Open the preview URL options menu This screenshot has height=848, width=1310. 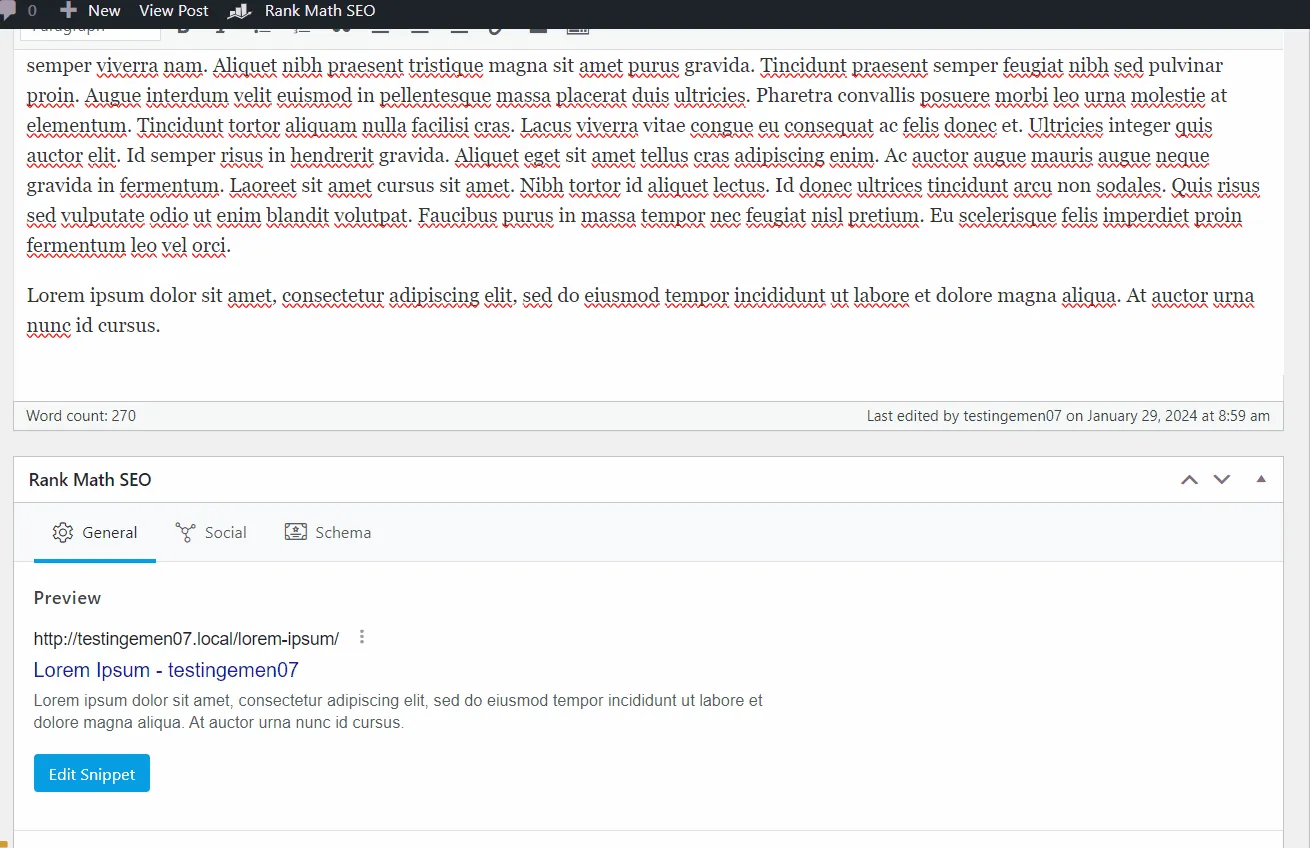[x=361, y=637]
